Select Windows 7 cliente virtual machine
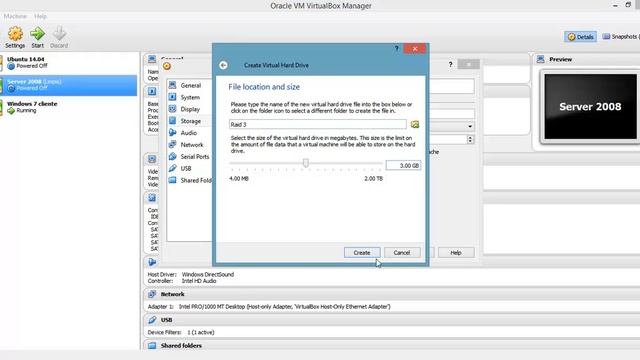Image resolution: width=640 pixels, height=360 pixels. click(x=69, y=107)
